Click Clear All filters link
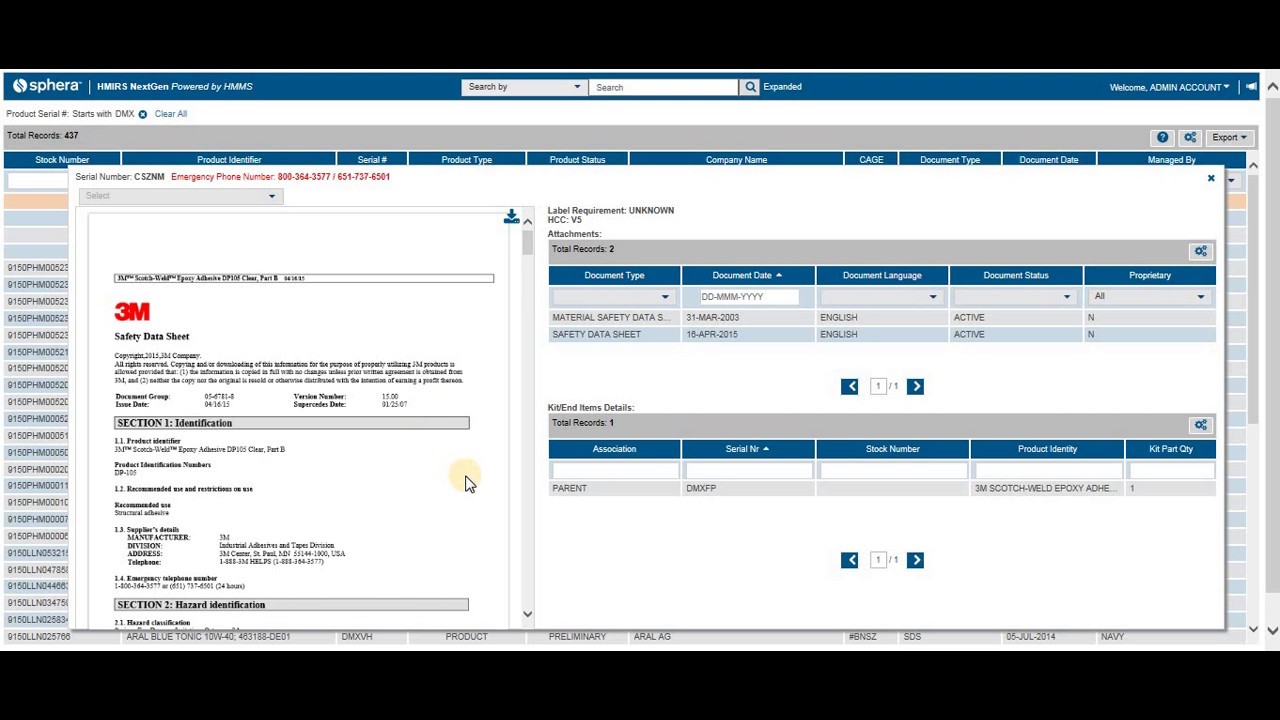 click(x=171, y=114)
